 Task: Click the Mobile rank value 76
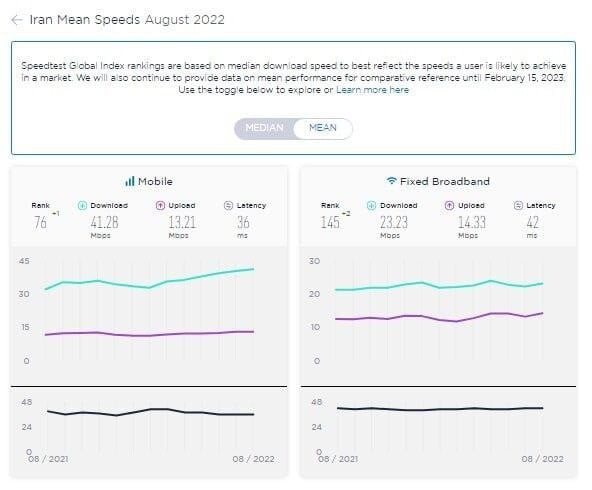pyautogui.click(x=40, y=222)
